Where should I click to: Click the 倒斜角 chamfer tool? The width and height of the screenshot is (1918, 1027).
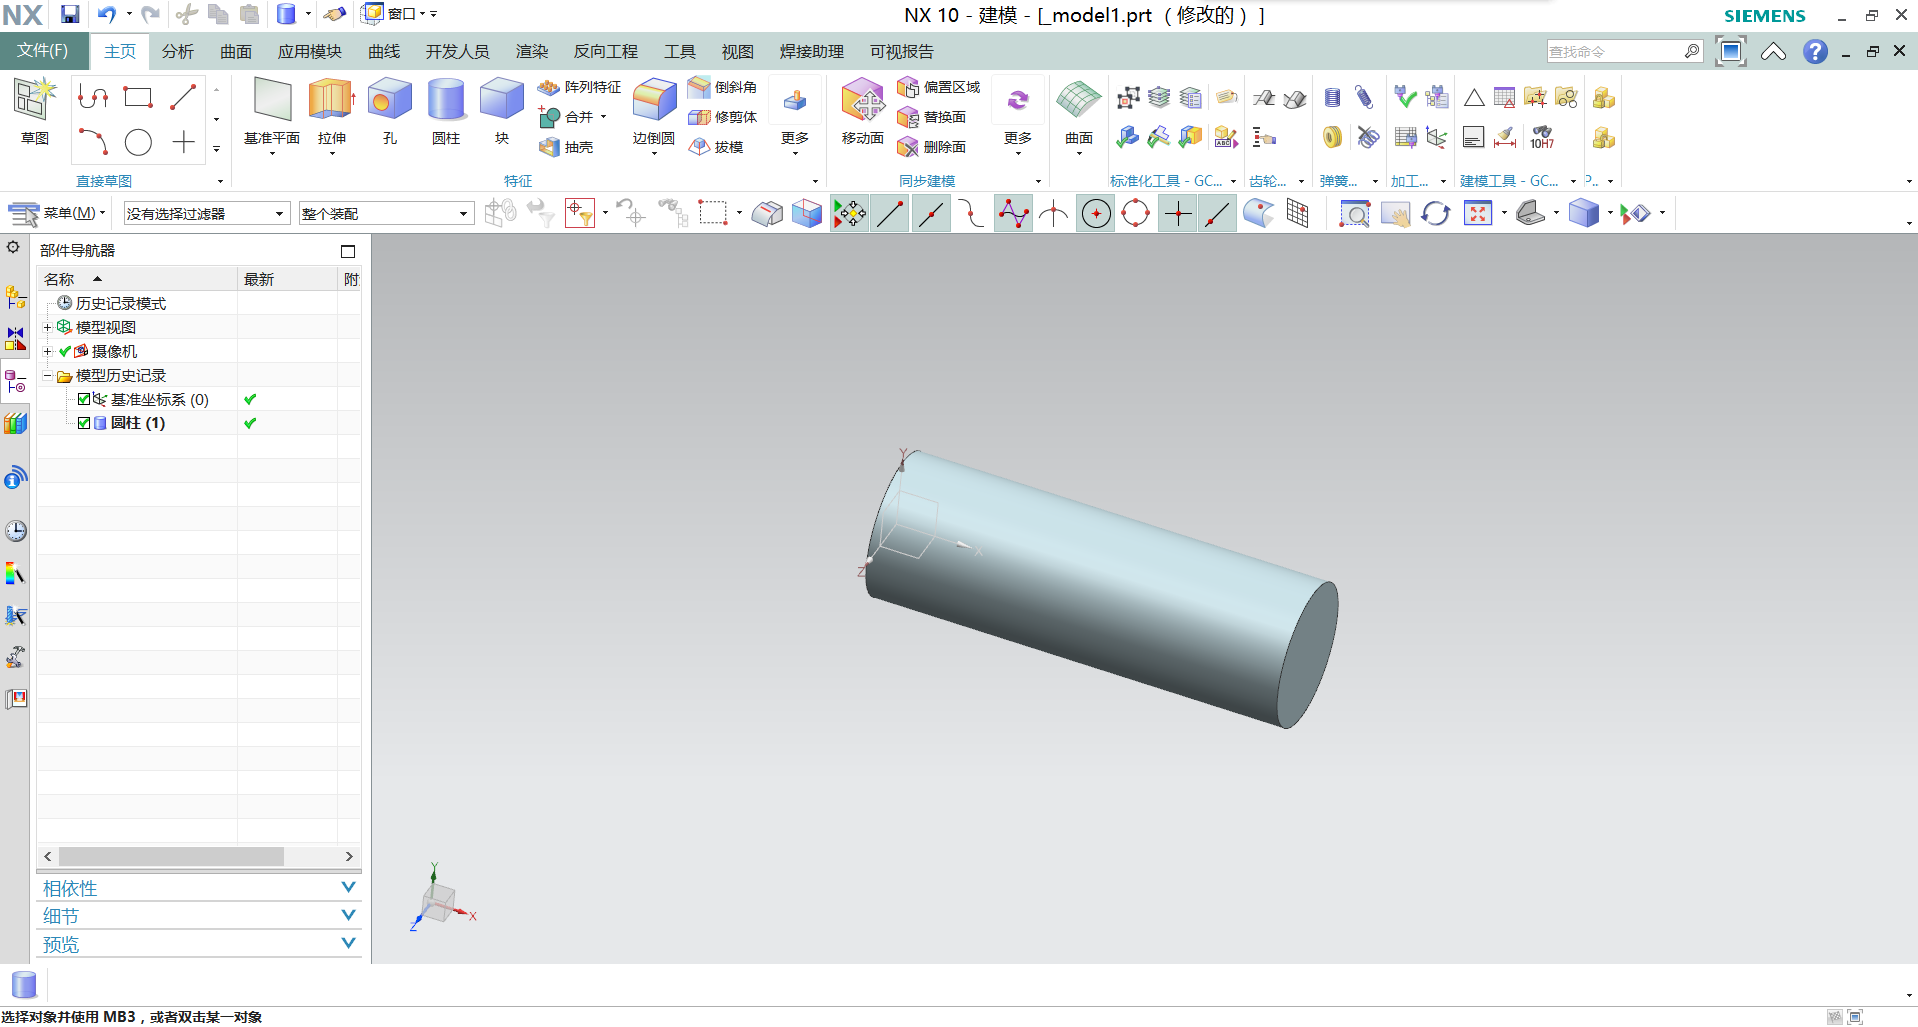click(x=723, y=87)
